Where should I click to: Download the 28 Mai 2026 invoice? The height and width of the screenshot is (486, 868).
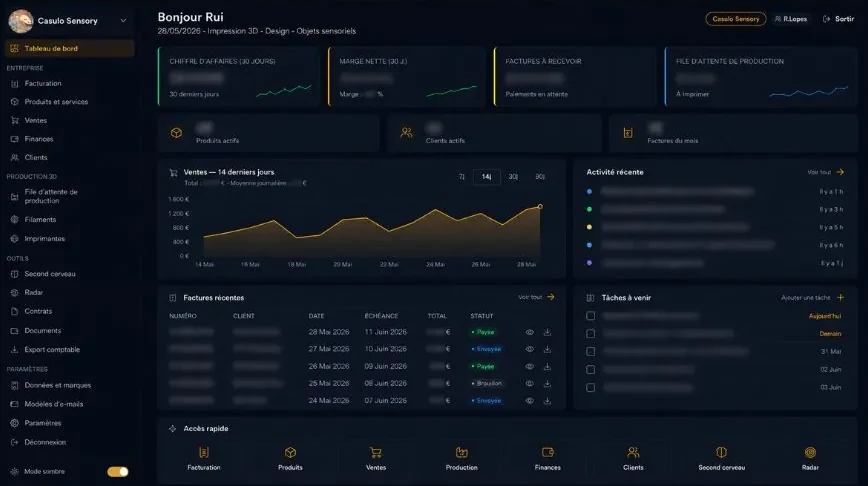pyautogui.click(x=547, y=332)
